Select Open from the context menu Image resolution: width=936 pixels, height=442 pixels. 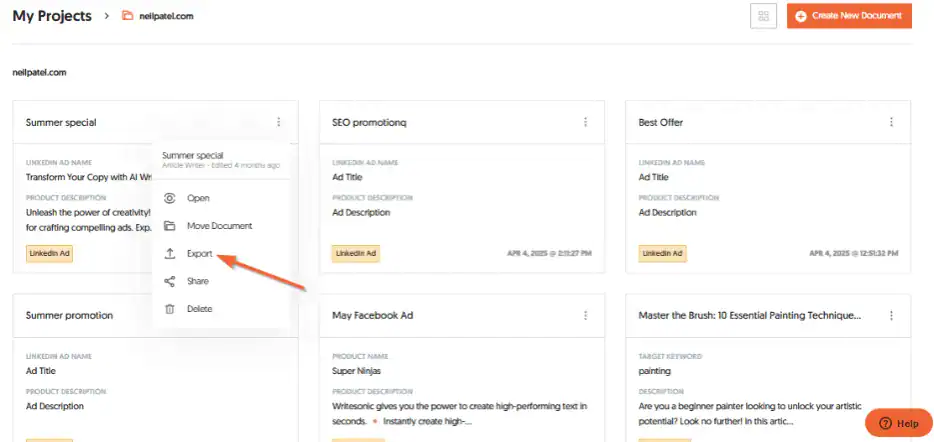[x=198, y=198]
